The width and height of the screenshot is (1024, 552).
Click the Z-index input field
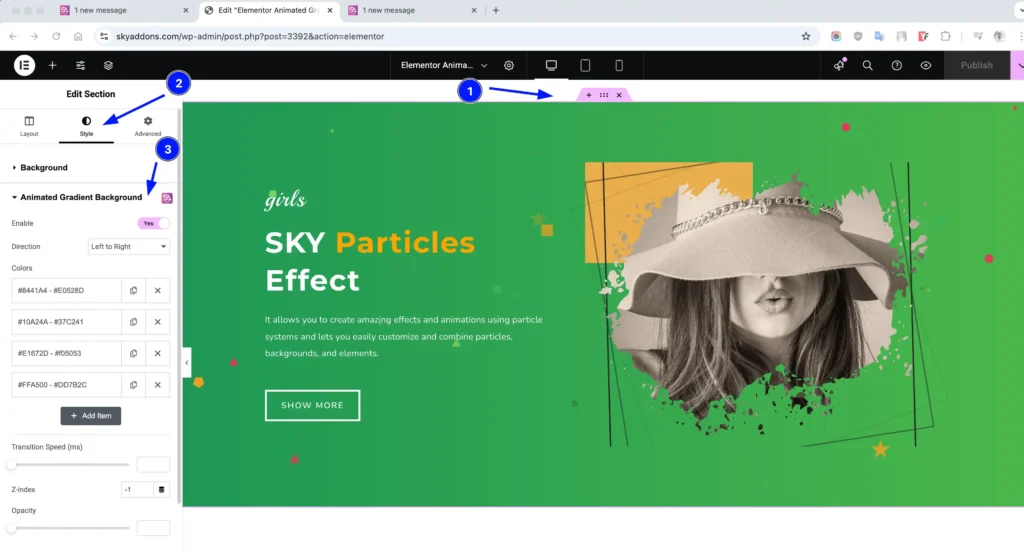137,489
